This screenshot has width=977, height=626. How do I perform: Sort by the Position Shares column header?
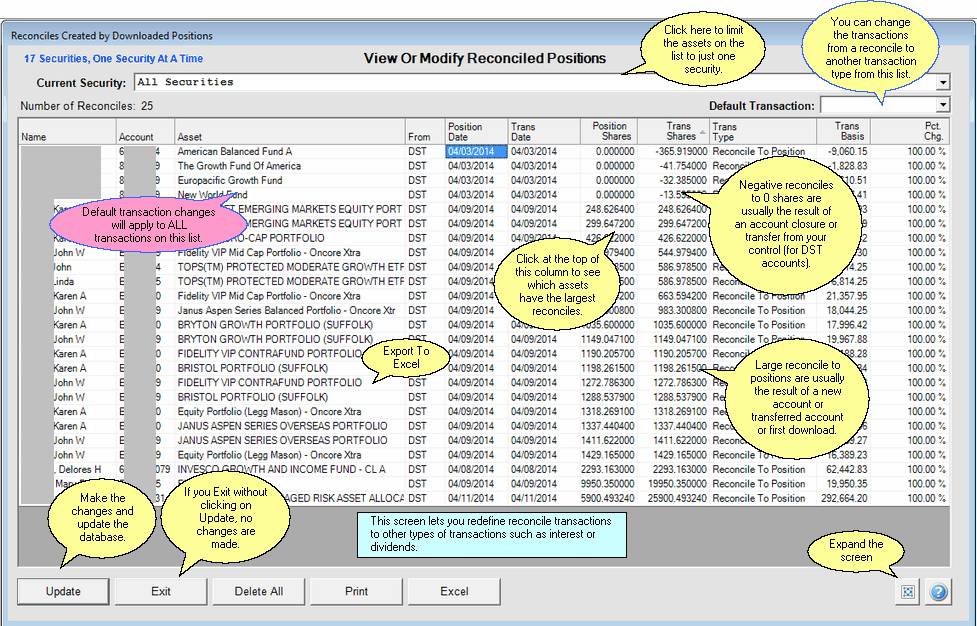pyautogui.click(x=610, y=131)
